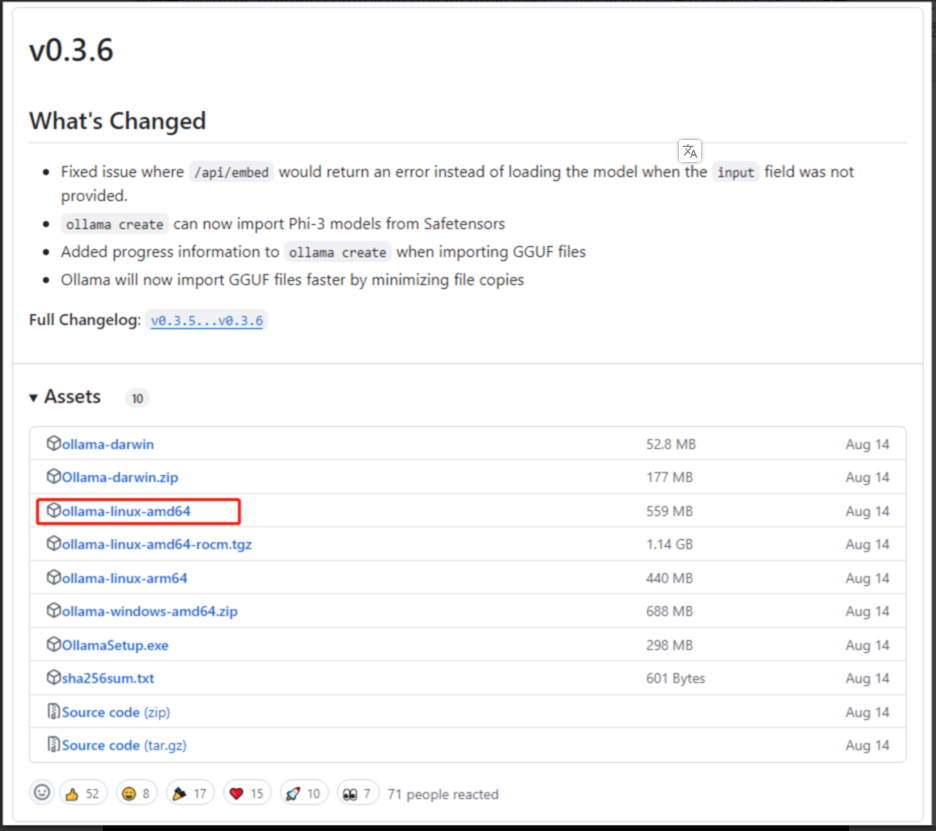Open the sha256sum.txt file
Screen dimensions: 936x831
point(108,679)
